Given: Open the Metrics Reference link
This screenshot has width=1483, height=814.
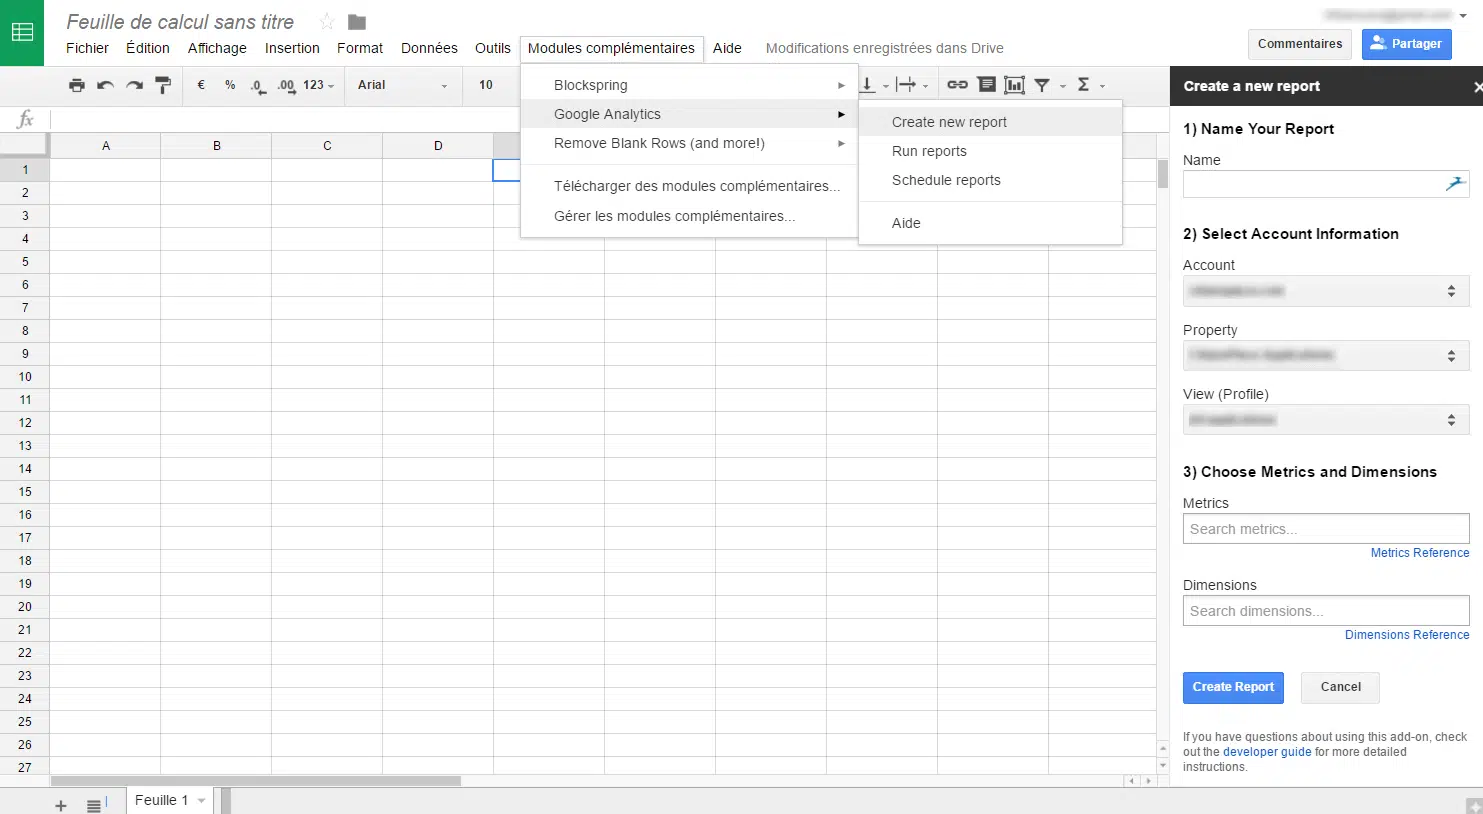Looking at the screenshot, I should [x=1419, y=553].
